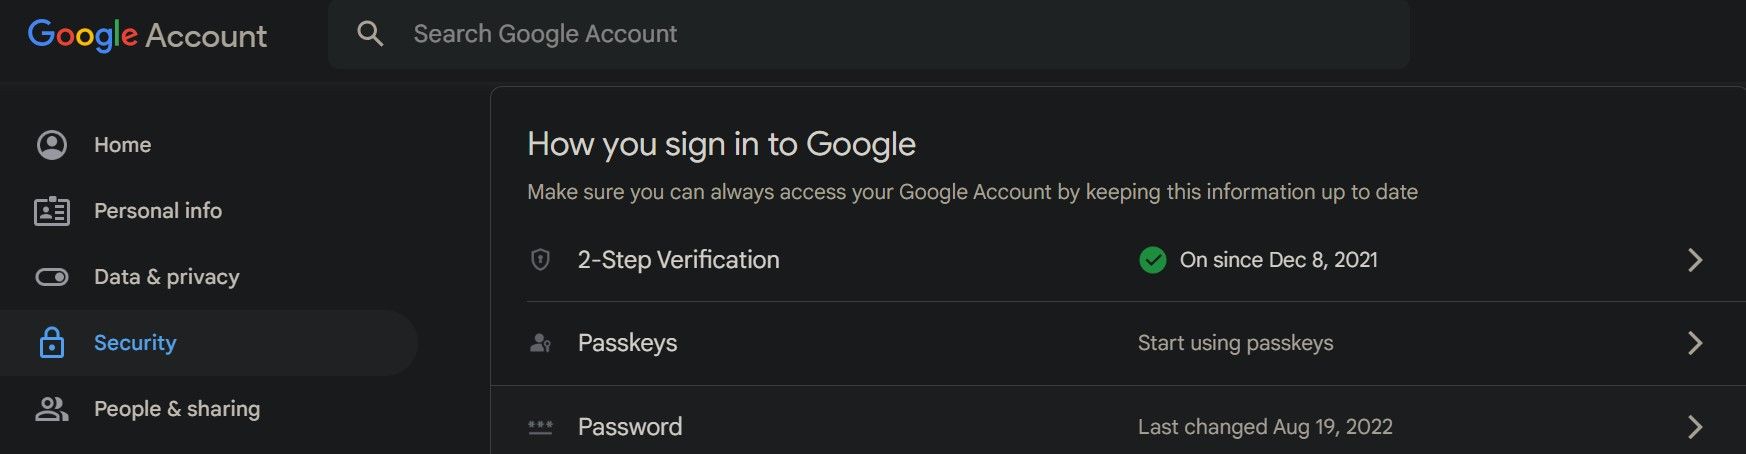
Task: Click the Data & privacy toggle icon
Action: [x=52, y=277]
